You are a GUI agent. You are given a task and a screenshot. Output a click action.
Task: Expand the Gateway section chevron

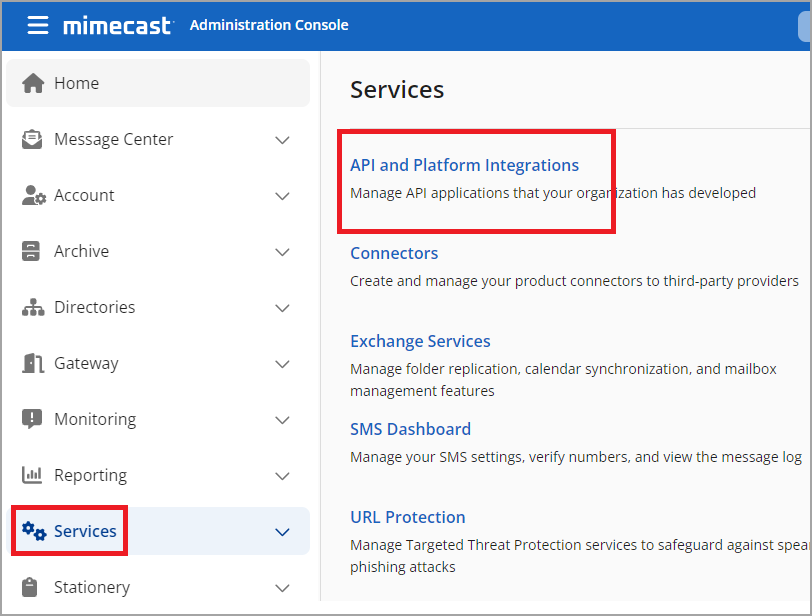click(x=282, y=364)
